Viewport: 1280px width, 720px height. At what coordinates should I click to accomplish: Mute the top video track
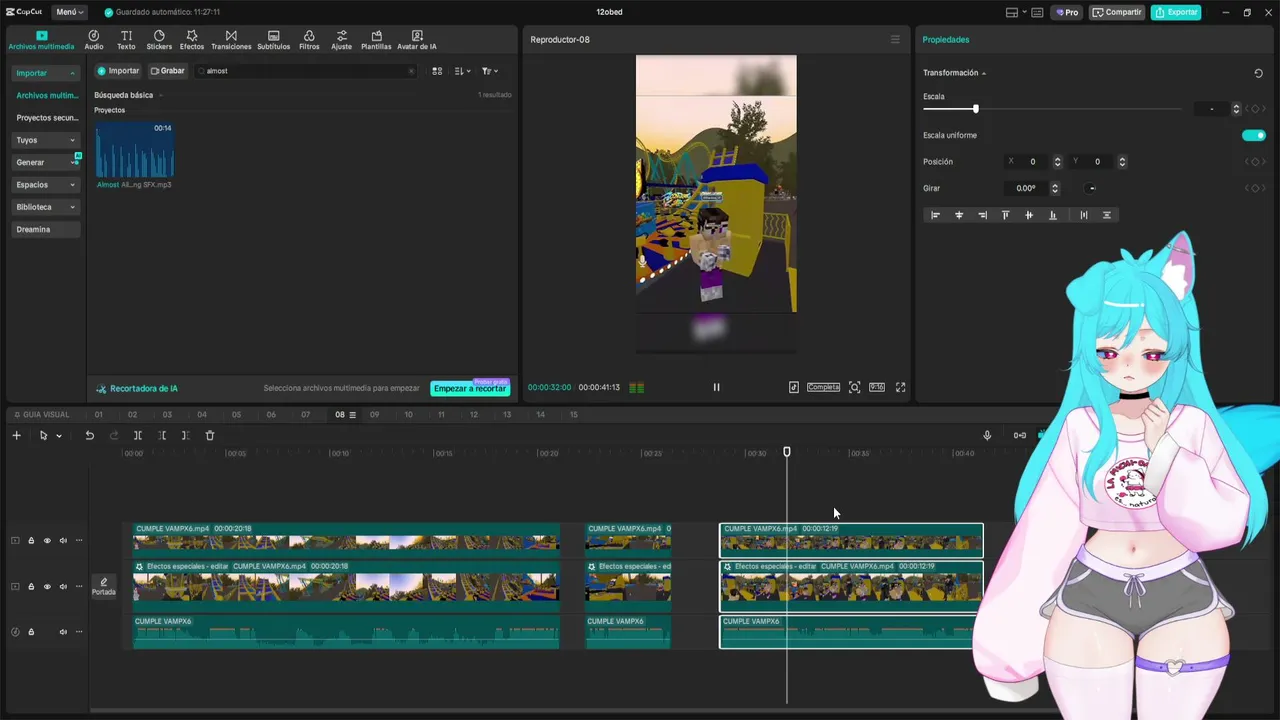(63, 541)
